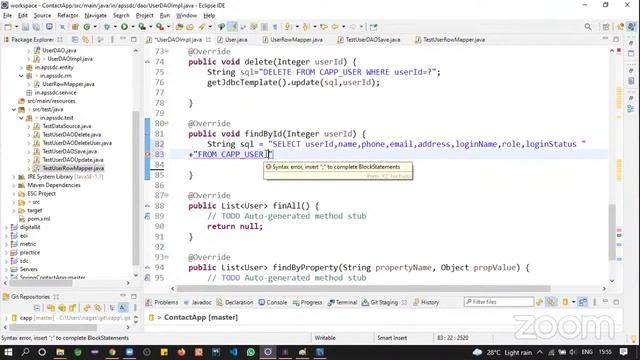640x360 pixels.
Task: Toggle highlighted Mark Occurrences toolbar button
Action: [x=233, y=27]
